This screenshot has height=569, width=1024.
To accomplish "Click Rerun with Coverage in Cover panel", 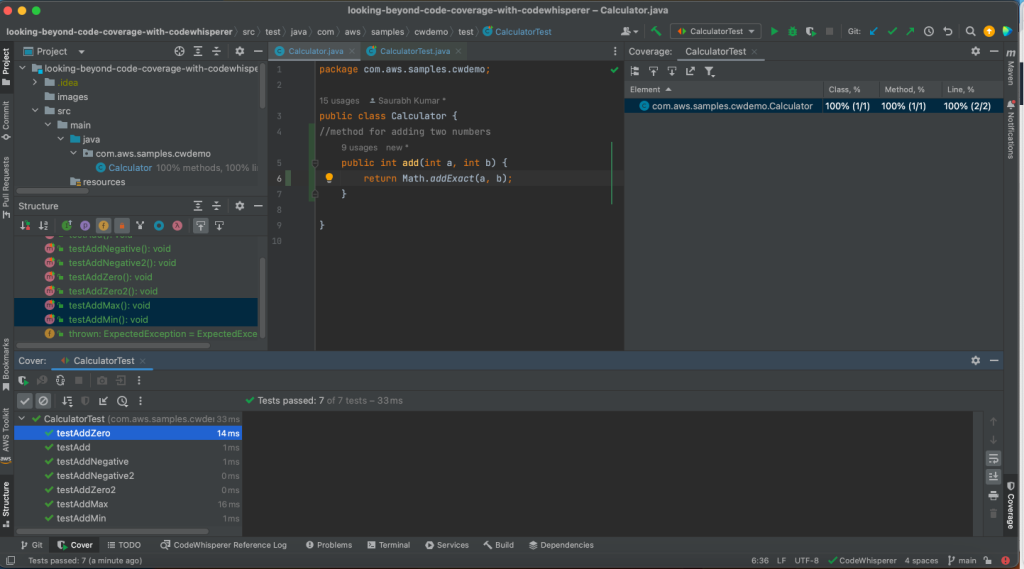I will tap(24, 380).
